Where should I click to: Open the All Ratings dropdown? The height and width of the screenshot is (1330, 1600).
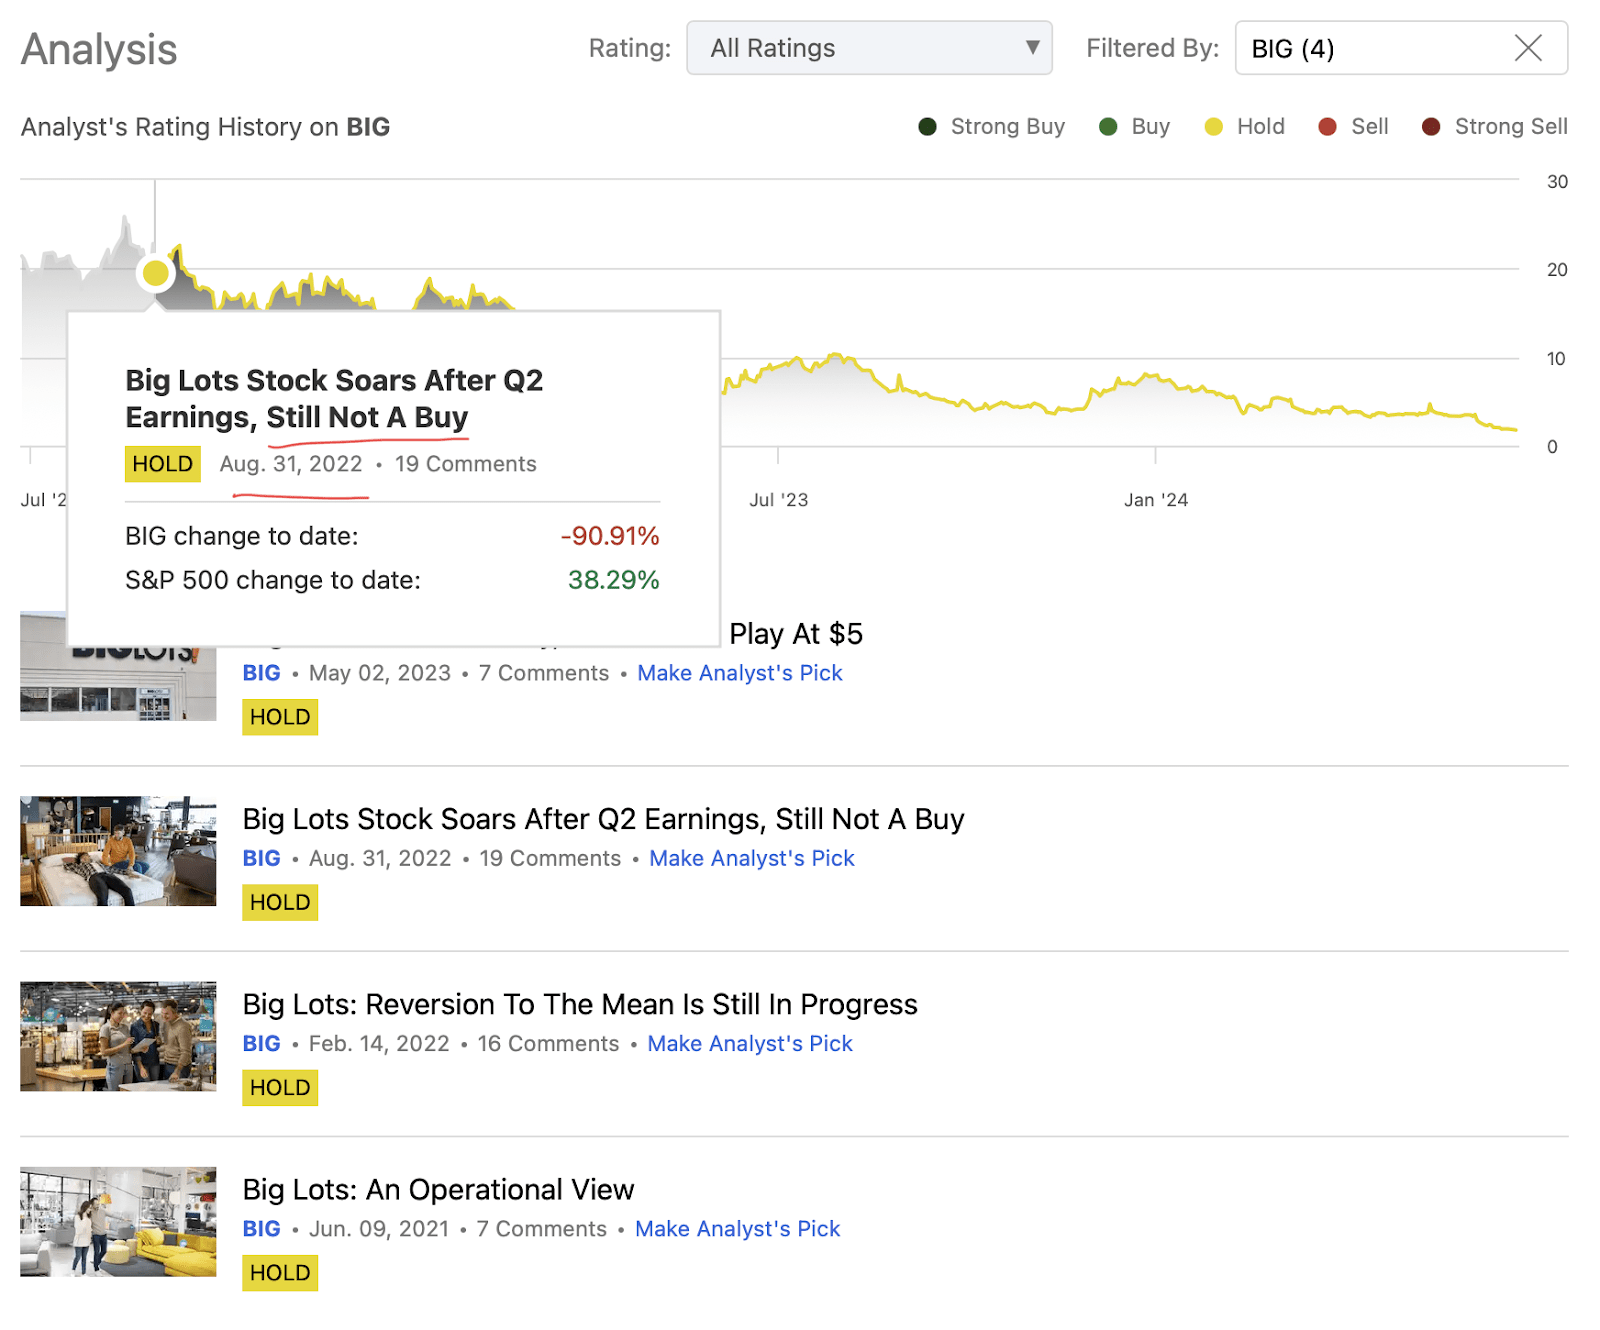point(868,48)
